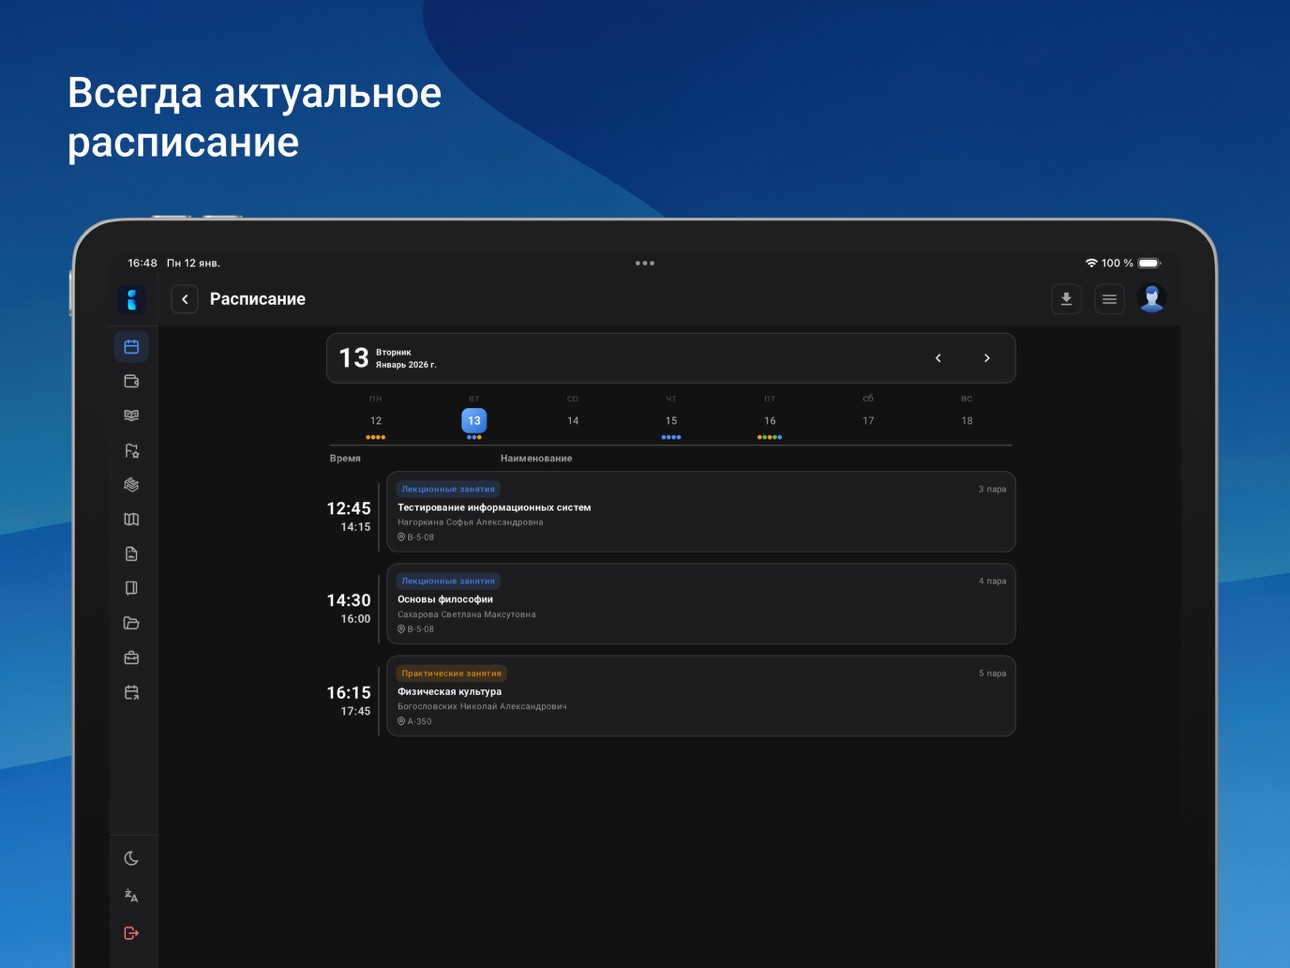This screenshot has height=968, width=1290.
Task: Select Monday 12 in the week strip
Action: point(376,421)
